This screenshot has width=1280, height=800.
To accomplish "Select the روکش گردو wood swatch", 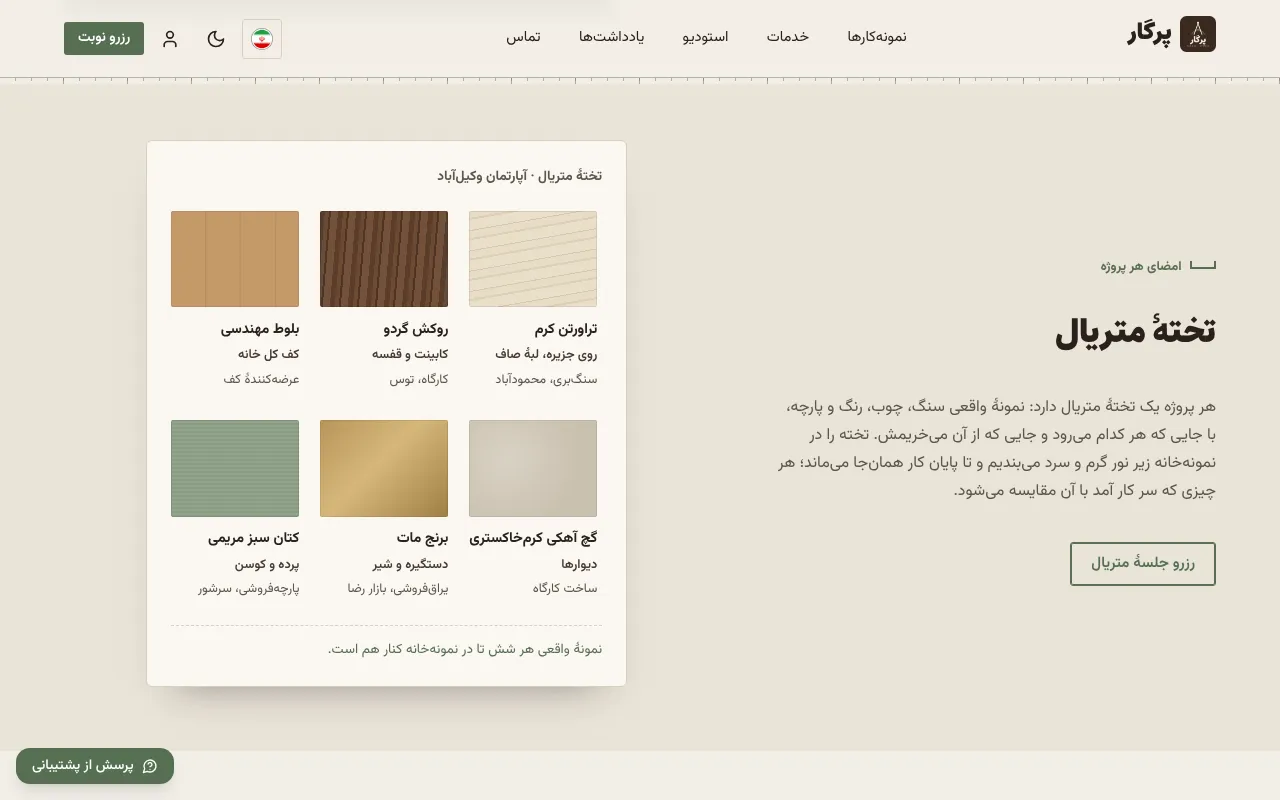I will (x=384, y=259).
